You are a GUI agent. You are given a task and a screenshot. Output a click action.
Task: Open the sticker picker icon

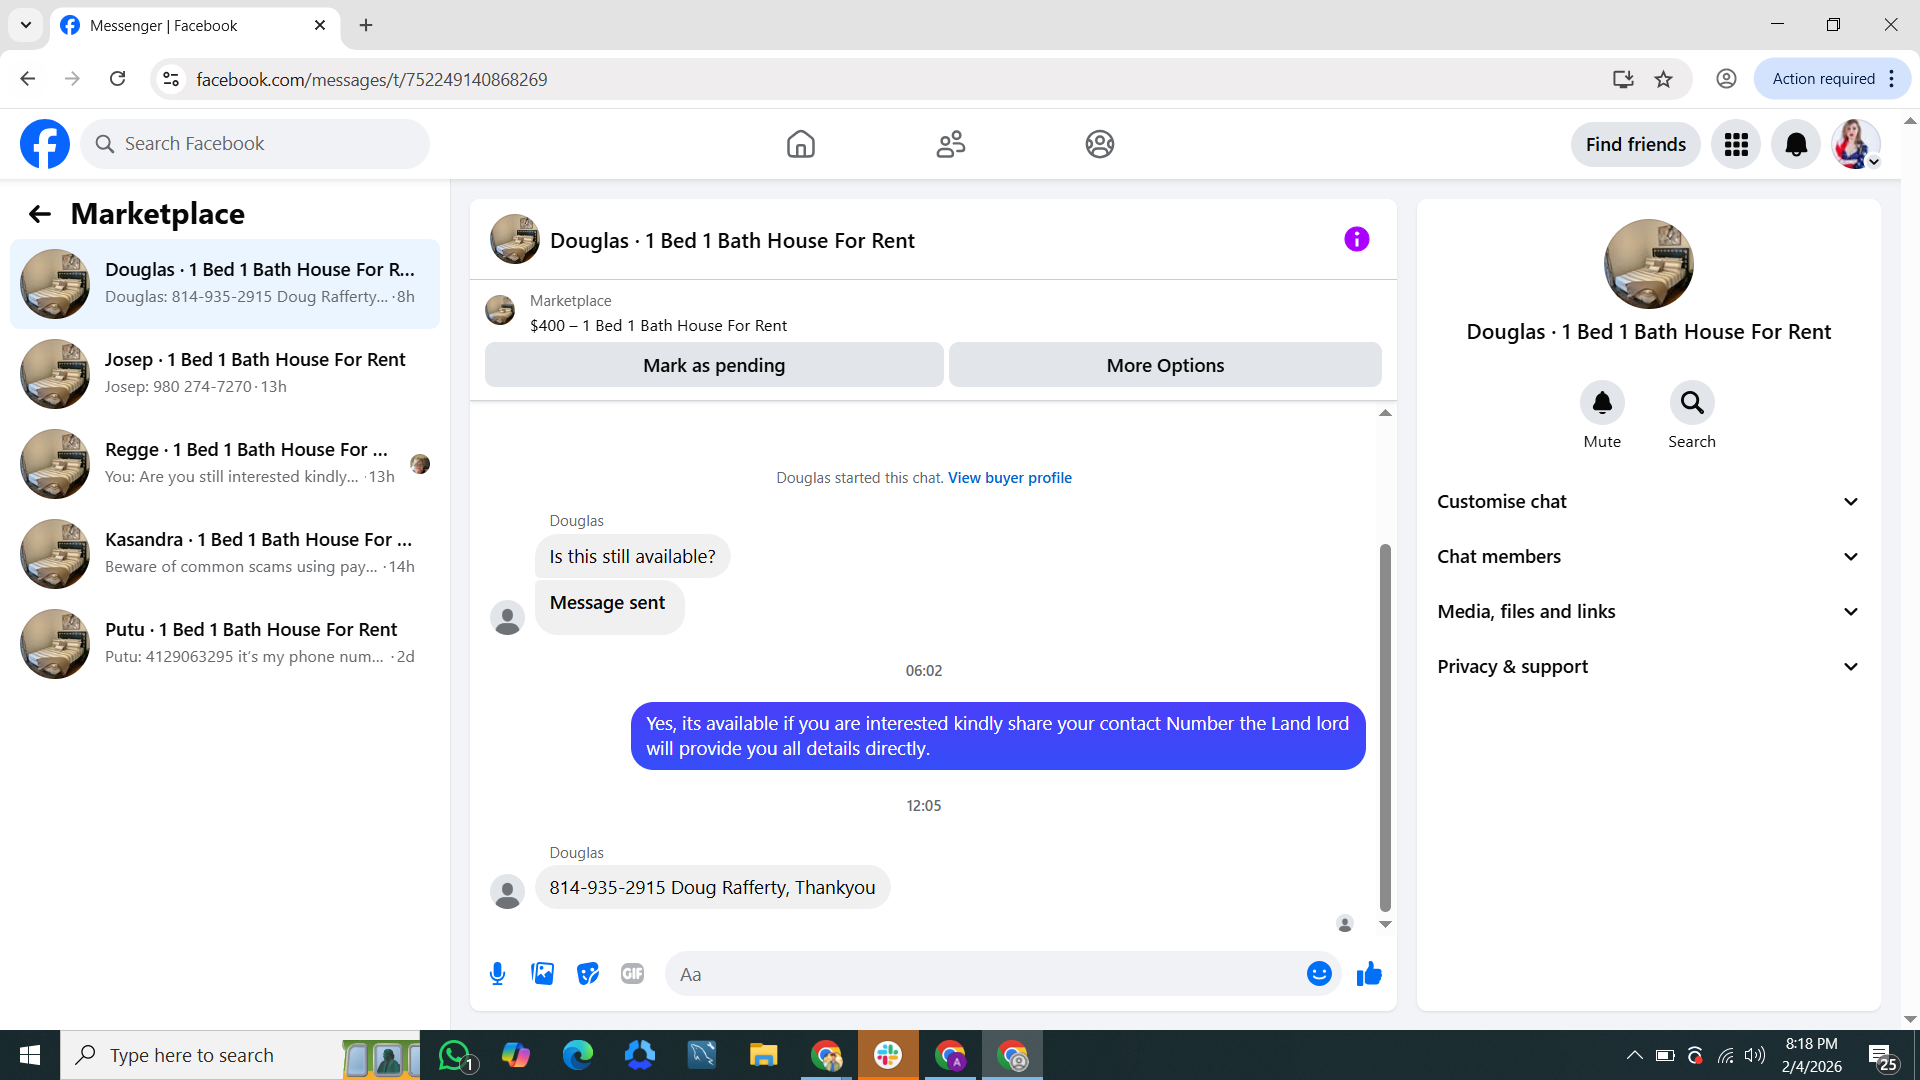(x=588, y=974)
